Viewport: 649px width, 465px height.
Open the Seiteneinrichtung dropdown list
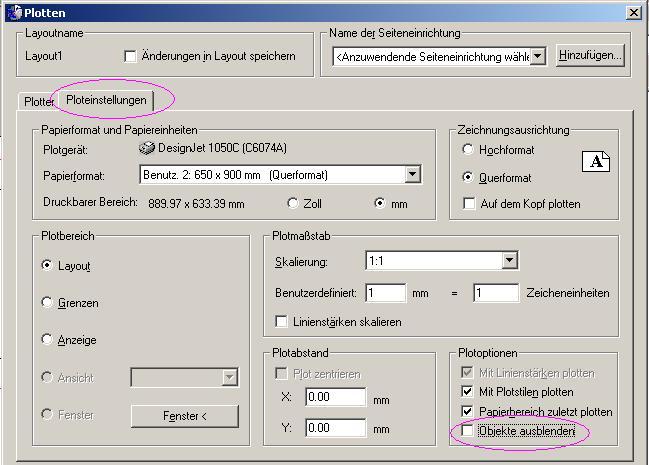pyautogui.click(x=537, y=56)
